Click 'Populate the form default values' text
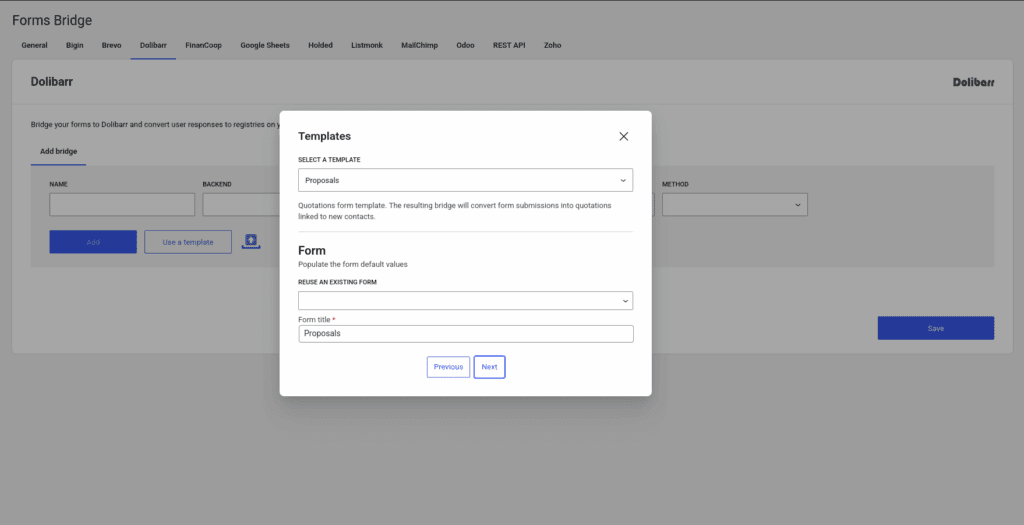Screen dimensions: 1024x525 click(353, 264)
